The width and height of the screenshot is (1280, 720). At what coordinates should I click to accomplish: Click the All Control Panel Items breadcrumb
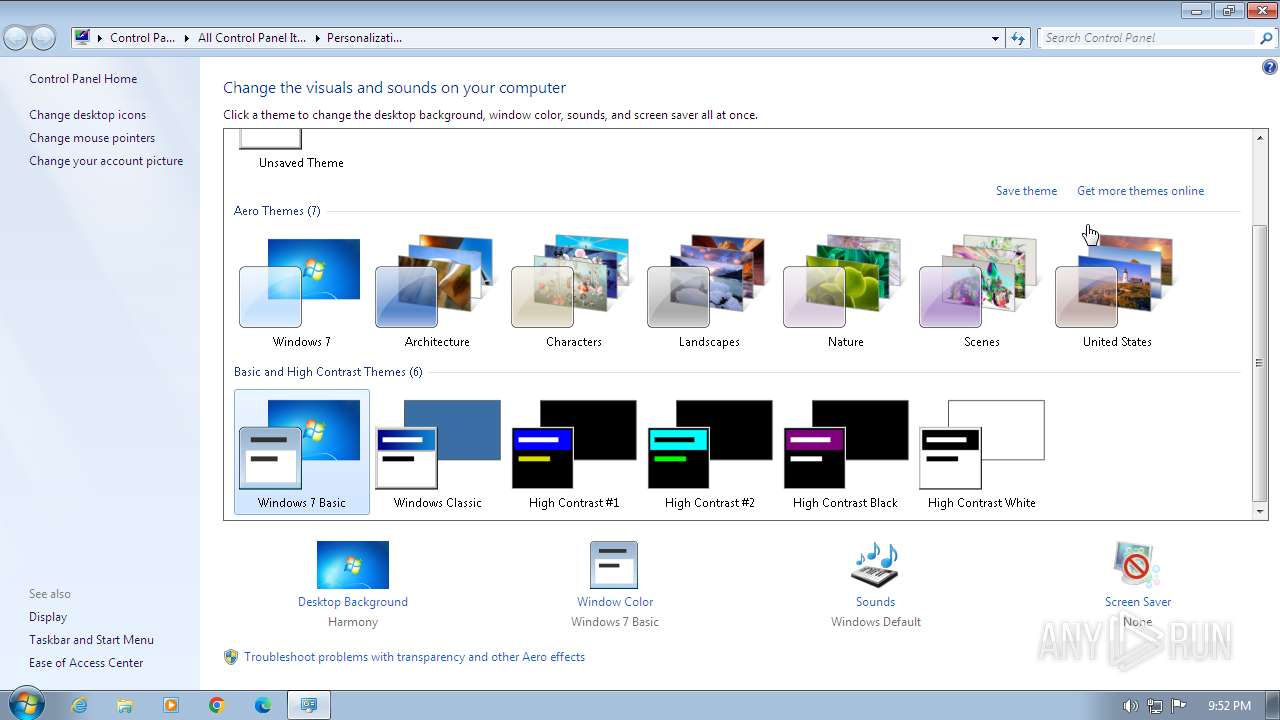click(x=252, y=38)
